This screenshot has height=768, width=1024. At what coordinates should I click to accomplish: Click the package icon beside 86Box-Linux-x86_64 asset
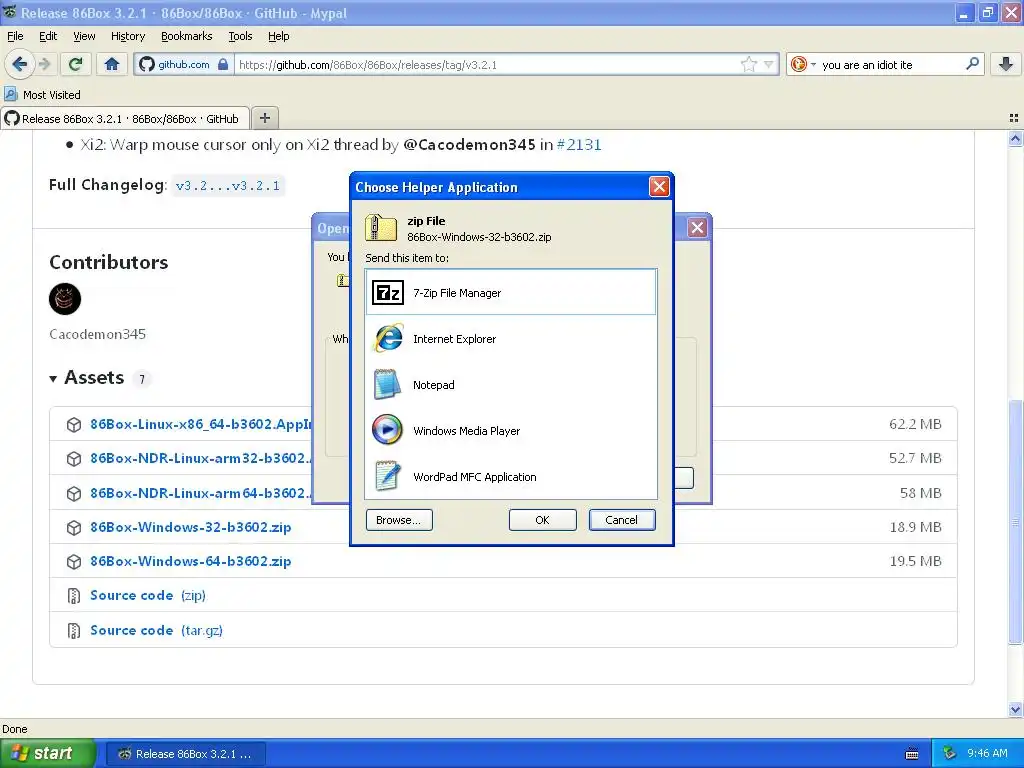pos(74,424)
